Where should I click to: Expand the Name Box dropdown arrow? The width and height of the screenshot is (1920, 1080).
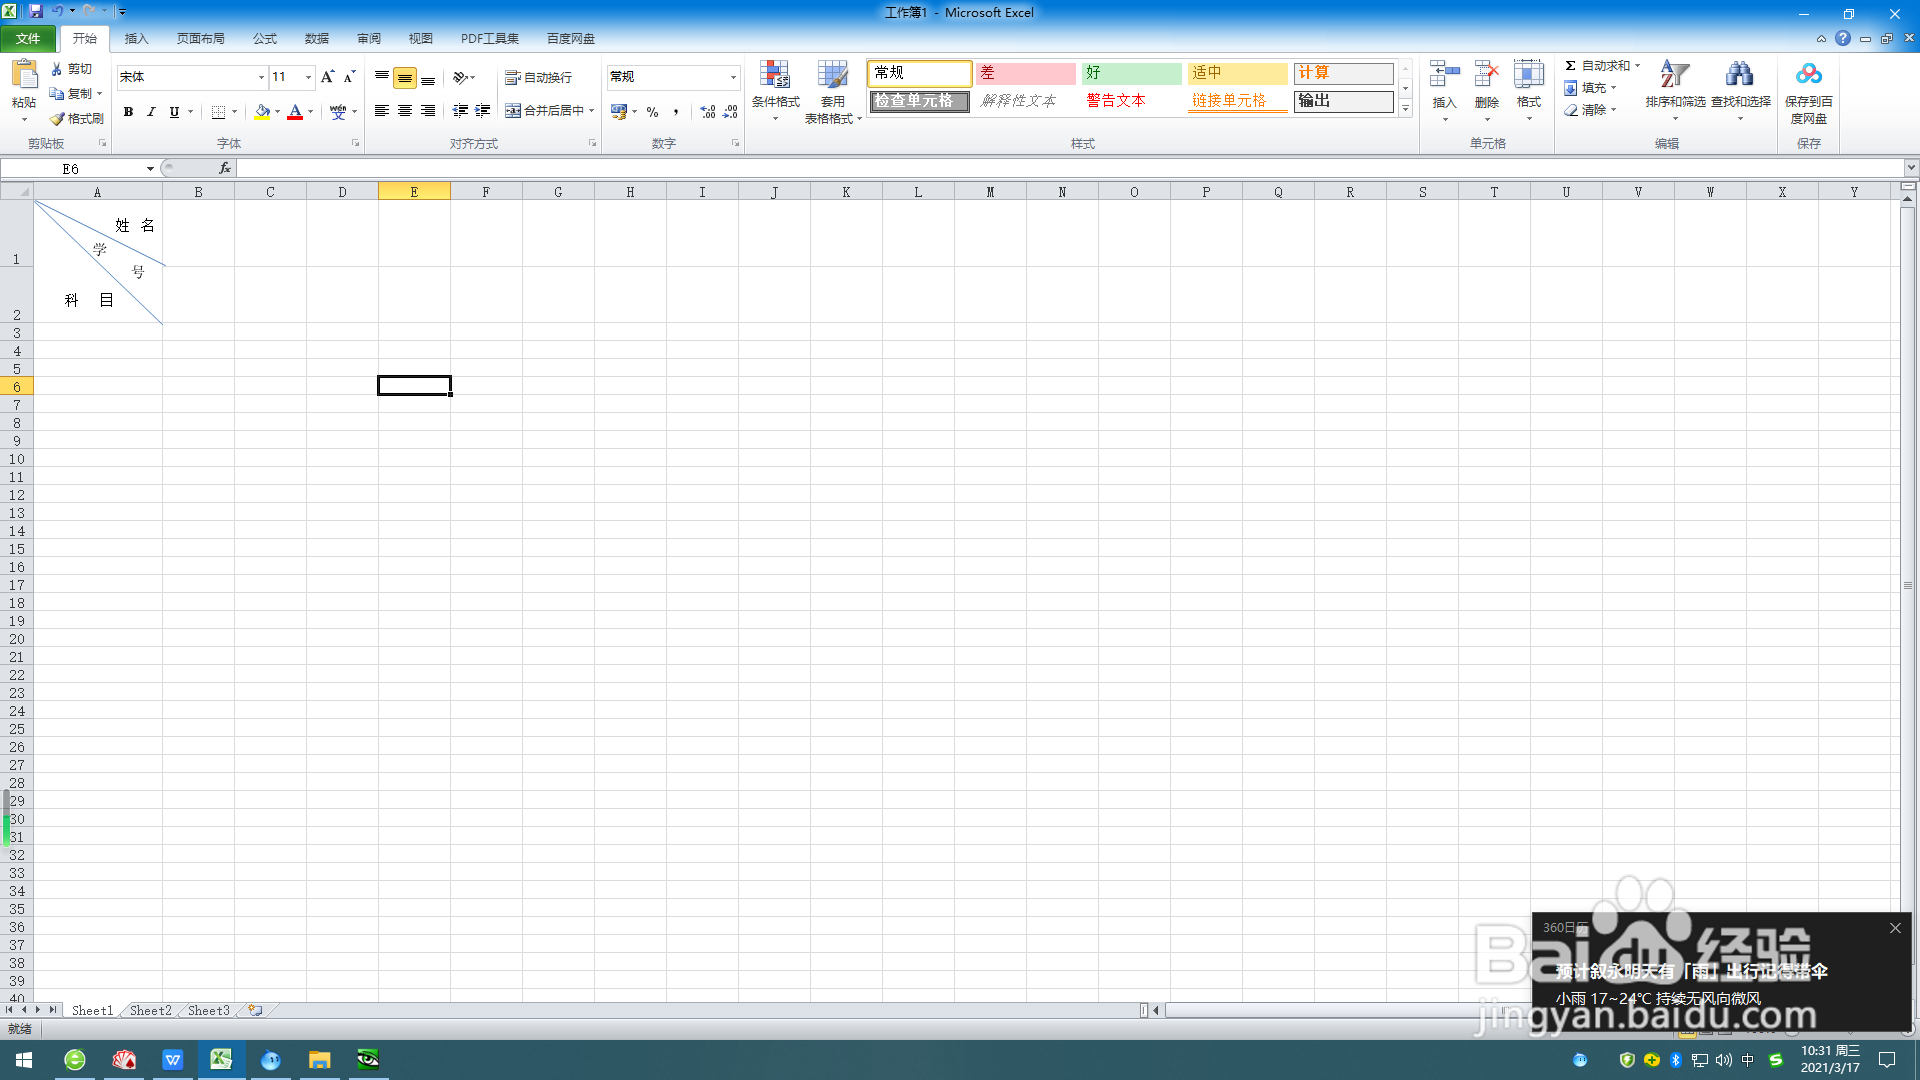coord(150,168)
